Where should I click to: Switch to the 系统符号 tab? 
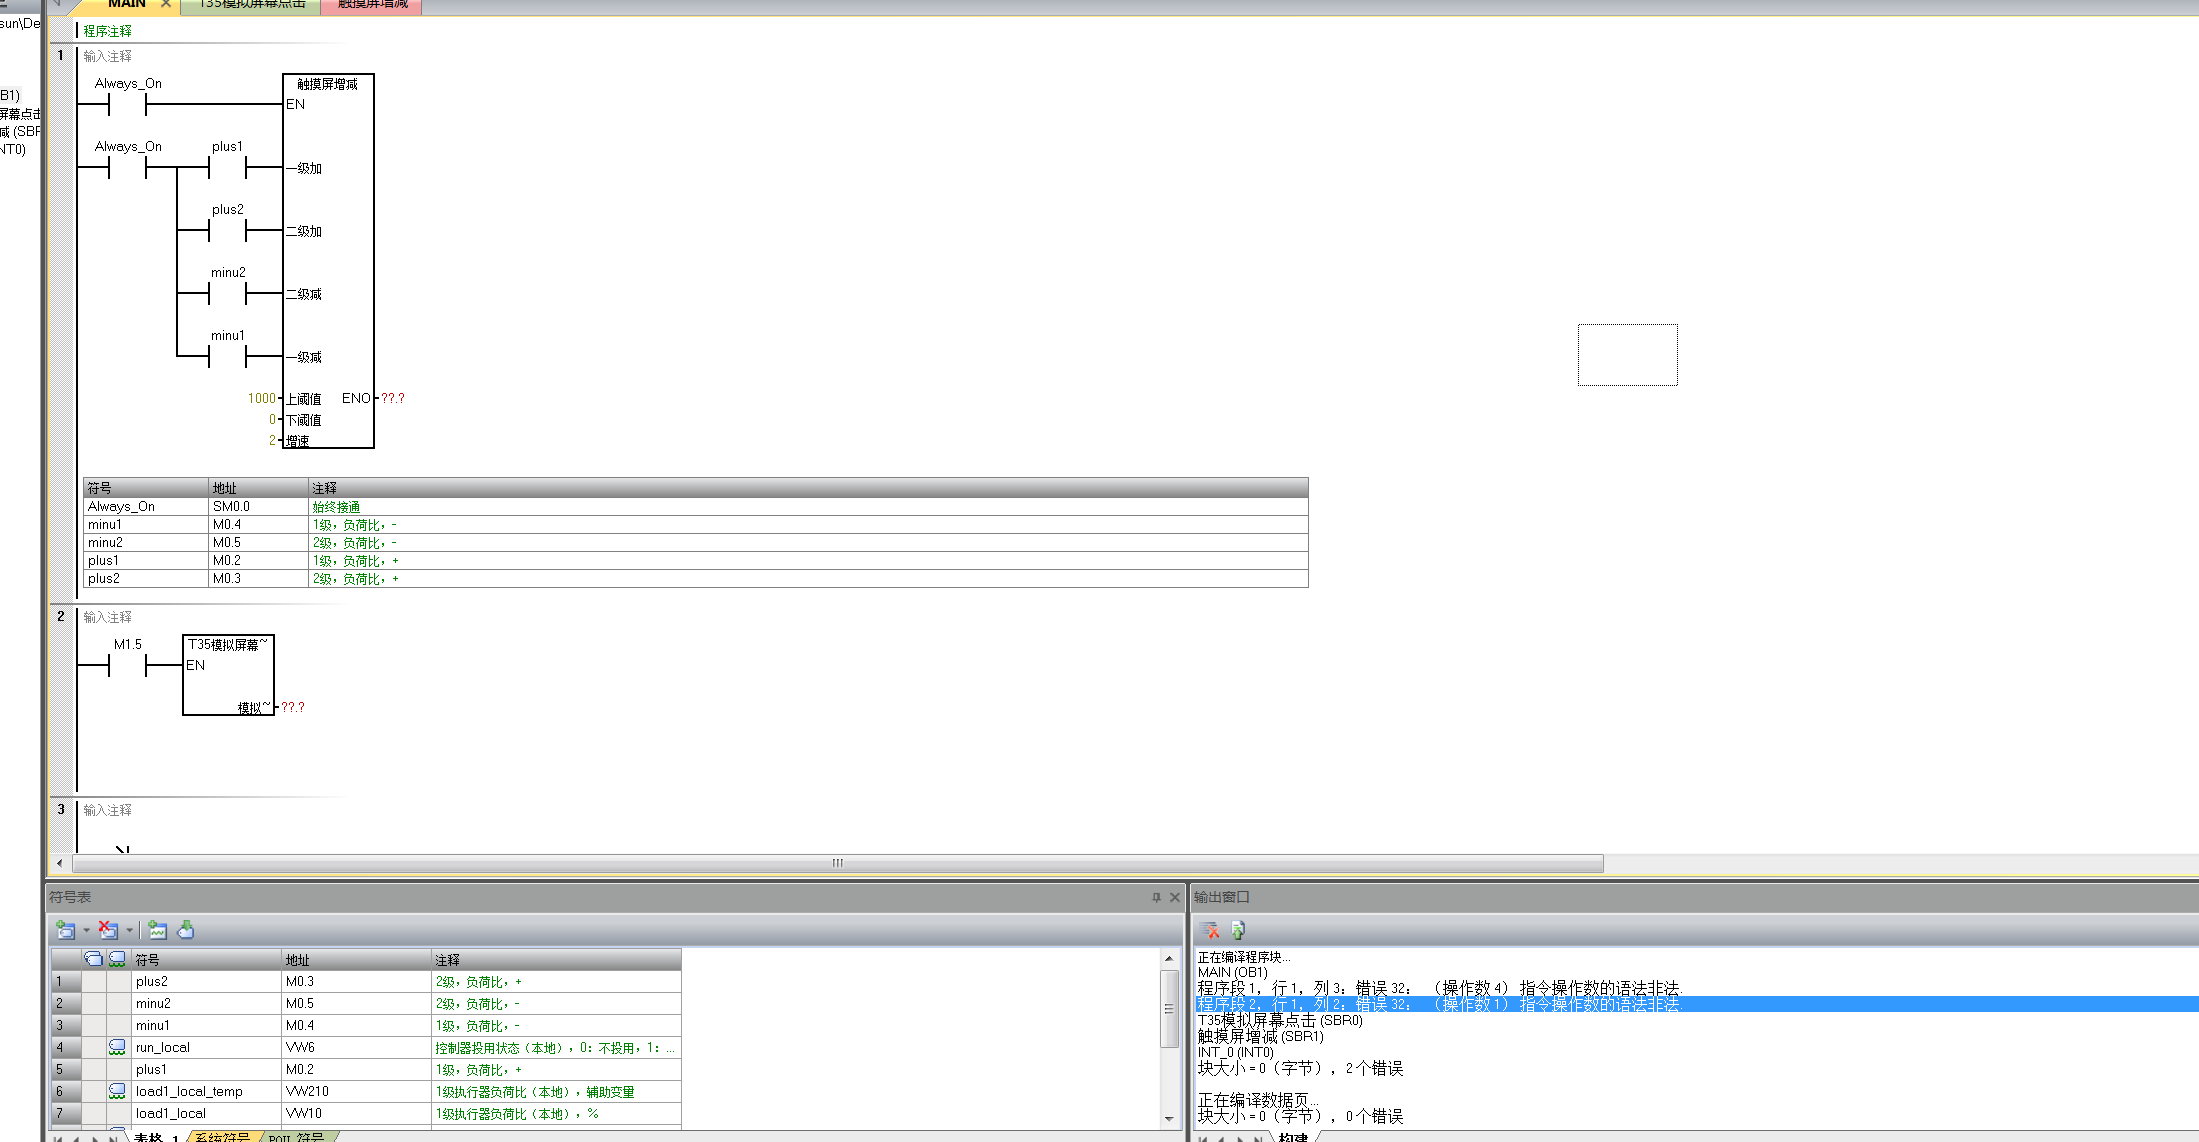222,1137
